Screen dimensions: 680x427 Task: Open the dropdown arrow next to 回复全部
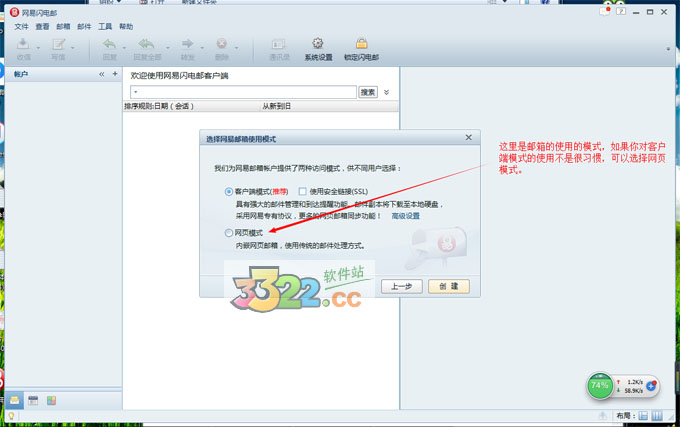coord(167,48)
